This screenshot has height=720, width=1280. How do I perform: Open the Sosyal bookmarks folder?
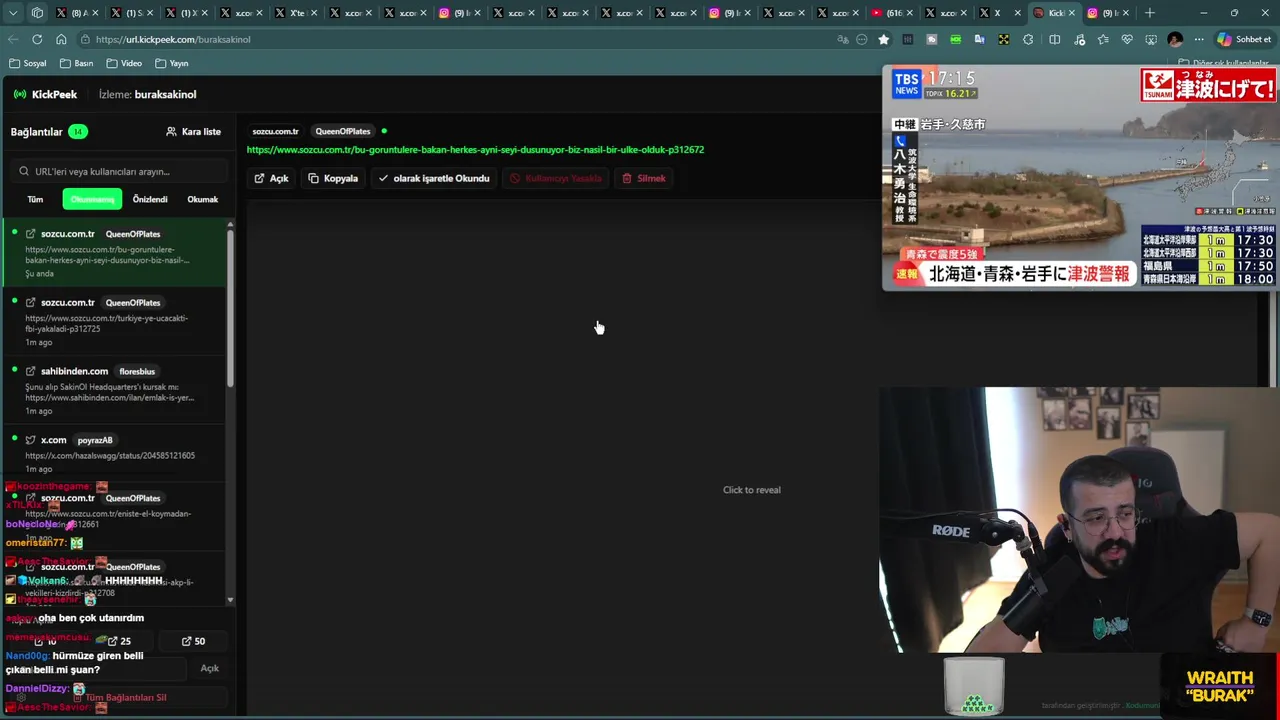tap(28, 63)
